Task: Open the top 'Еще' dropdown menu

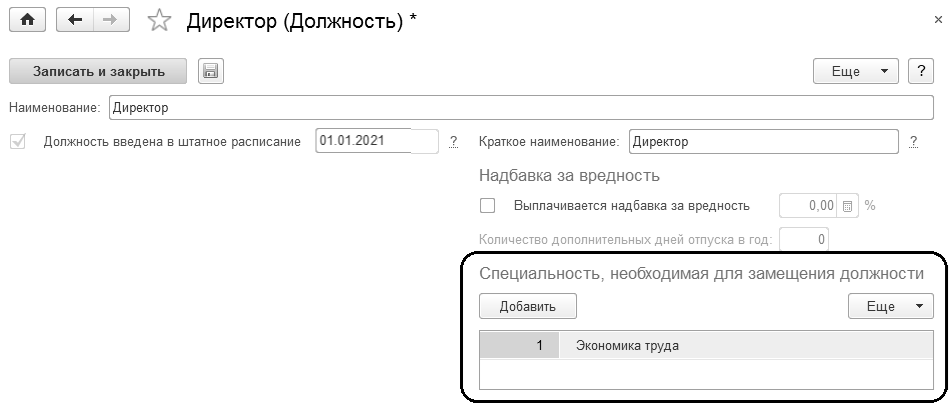Action: [x=857, y=71]
